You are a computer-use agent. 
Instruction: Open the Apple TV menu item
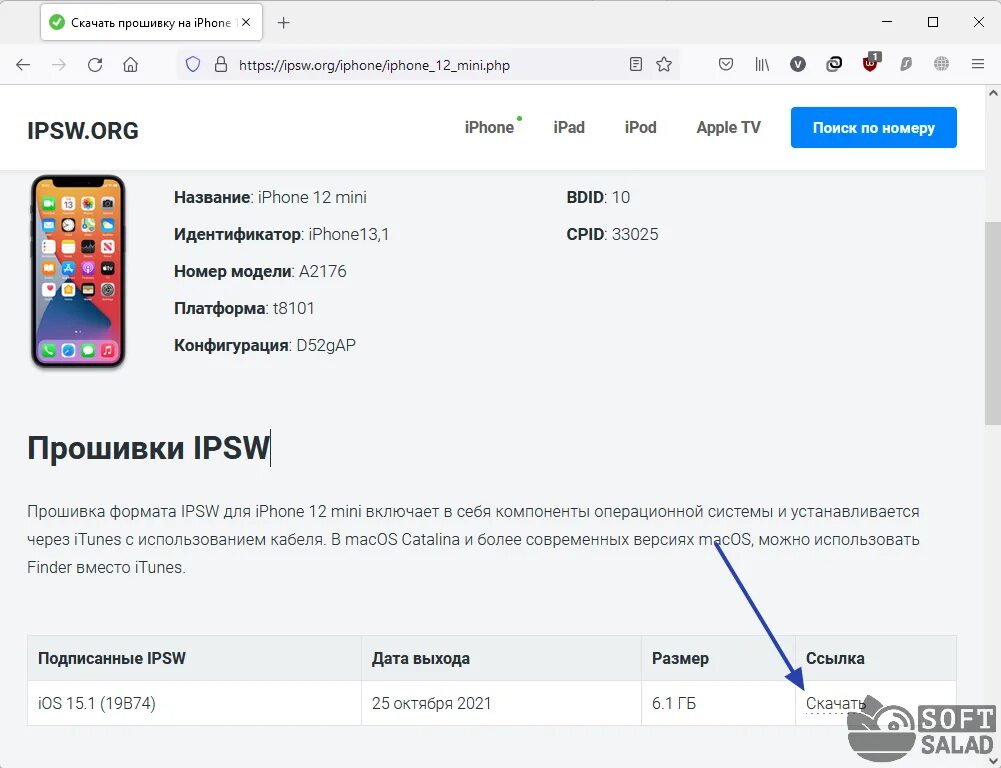(x=729, y=128)
